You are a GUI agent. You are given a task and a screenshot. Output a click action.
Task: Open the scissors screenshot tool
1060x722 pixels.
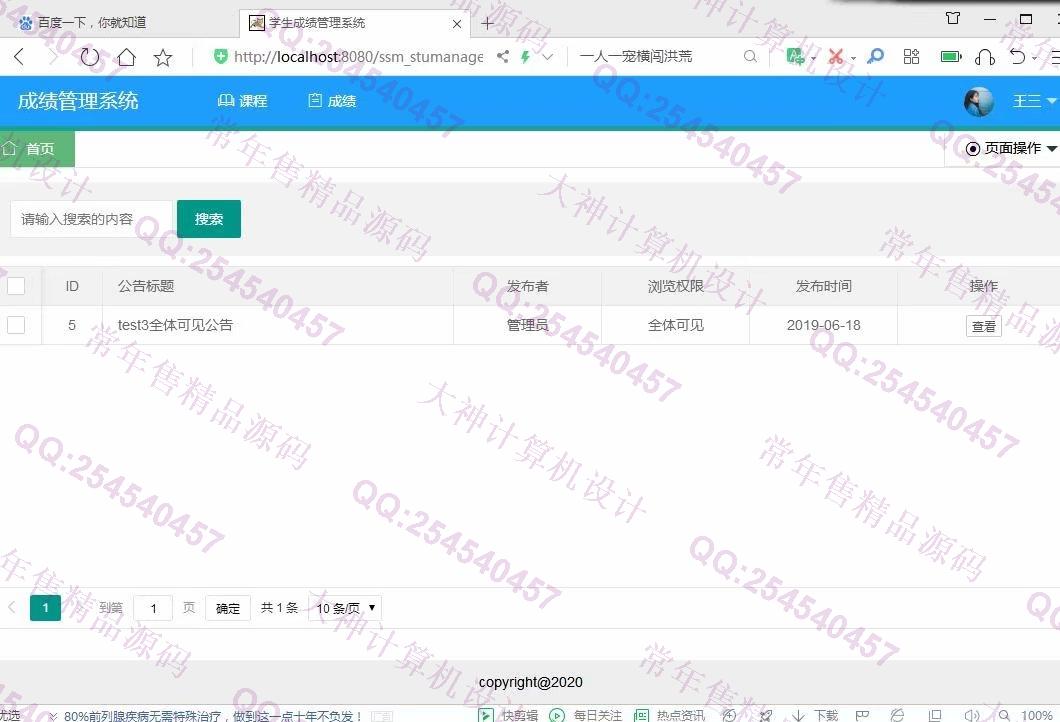point(835,57)
